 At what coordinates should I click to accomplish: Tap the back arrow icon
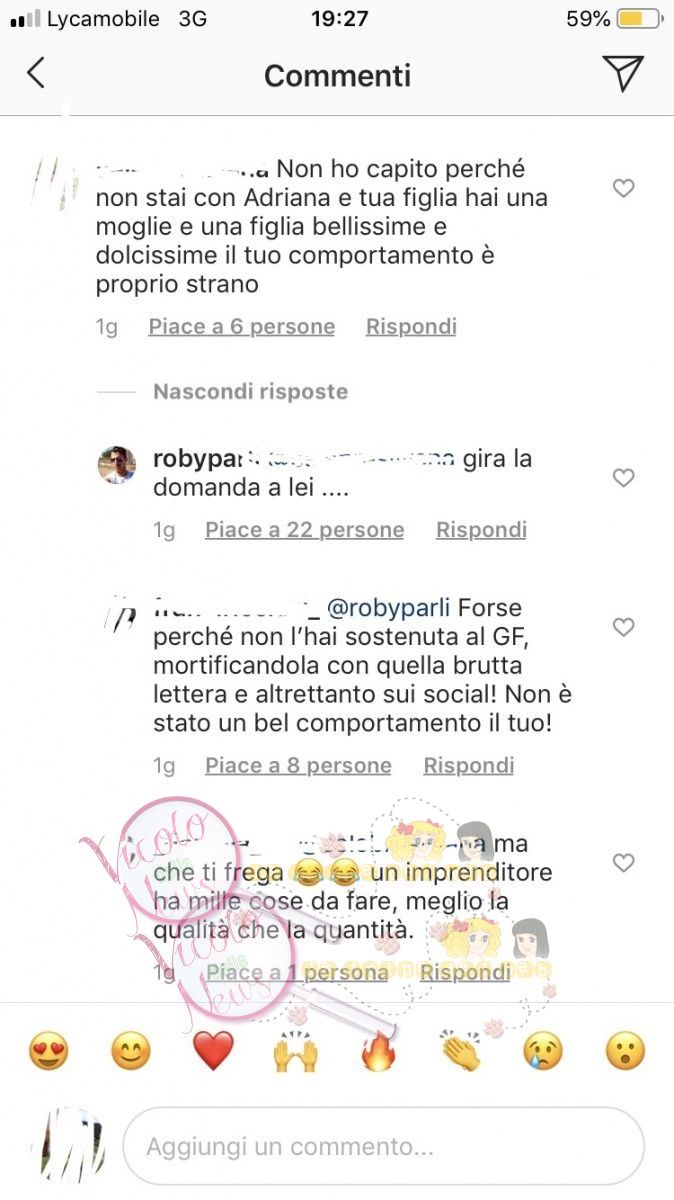tap(36, 73)
